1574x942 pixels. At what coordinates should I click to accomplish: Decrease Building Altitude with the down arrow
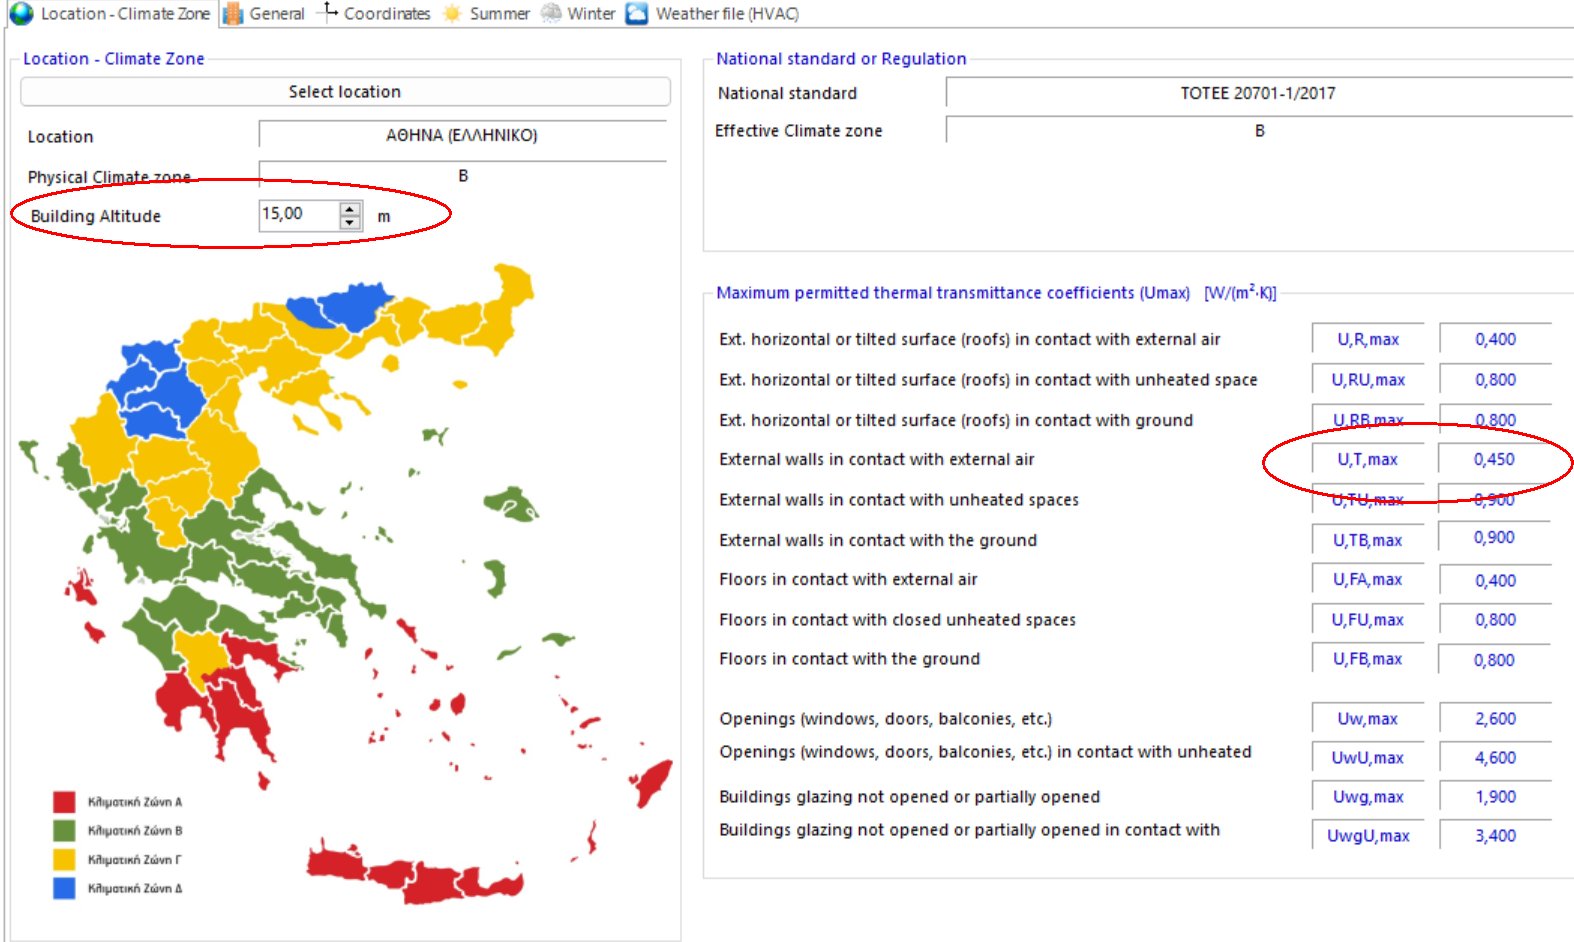tap(350, 222)
